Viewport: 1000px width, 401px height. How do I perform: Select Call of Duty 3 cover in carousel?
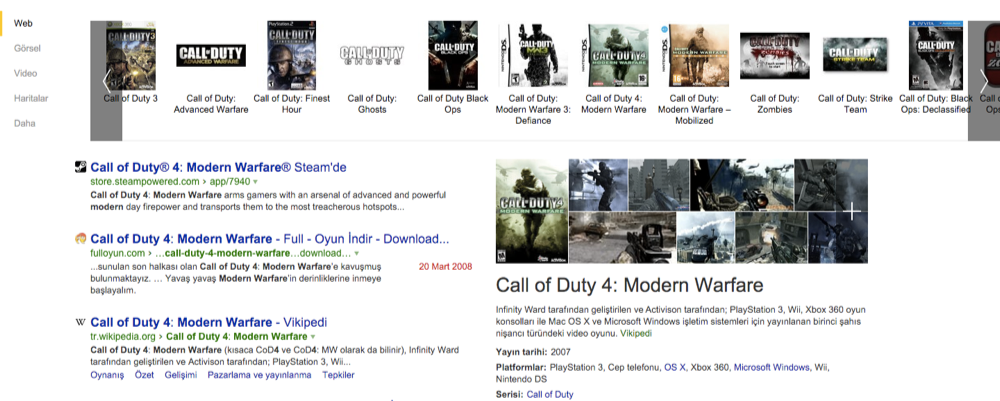(x=131, y=55)
